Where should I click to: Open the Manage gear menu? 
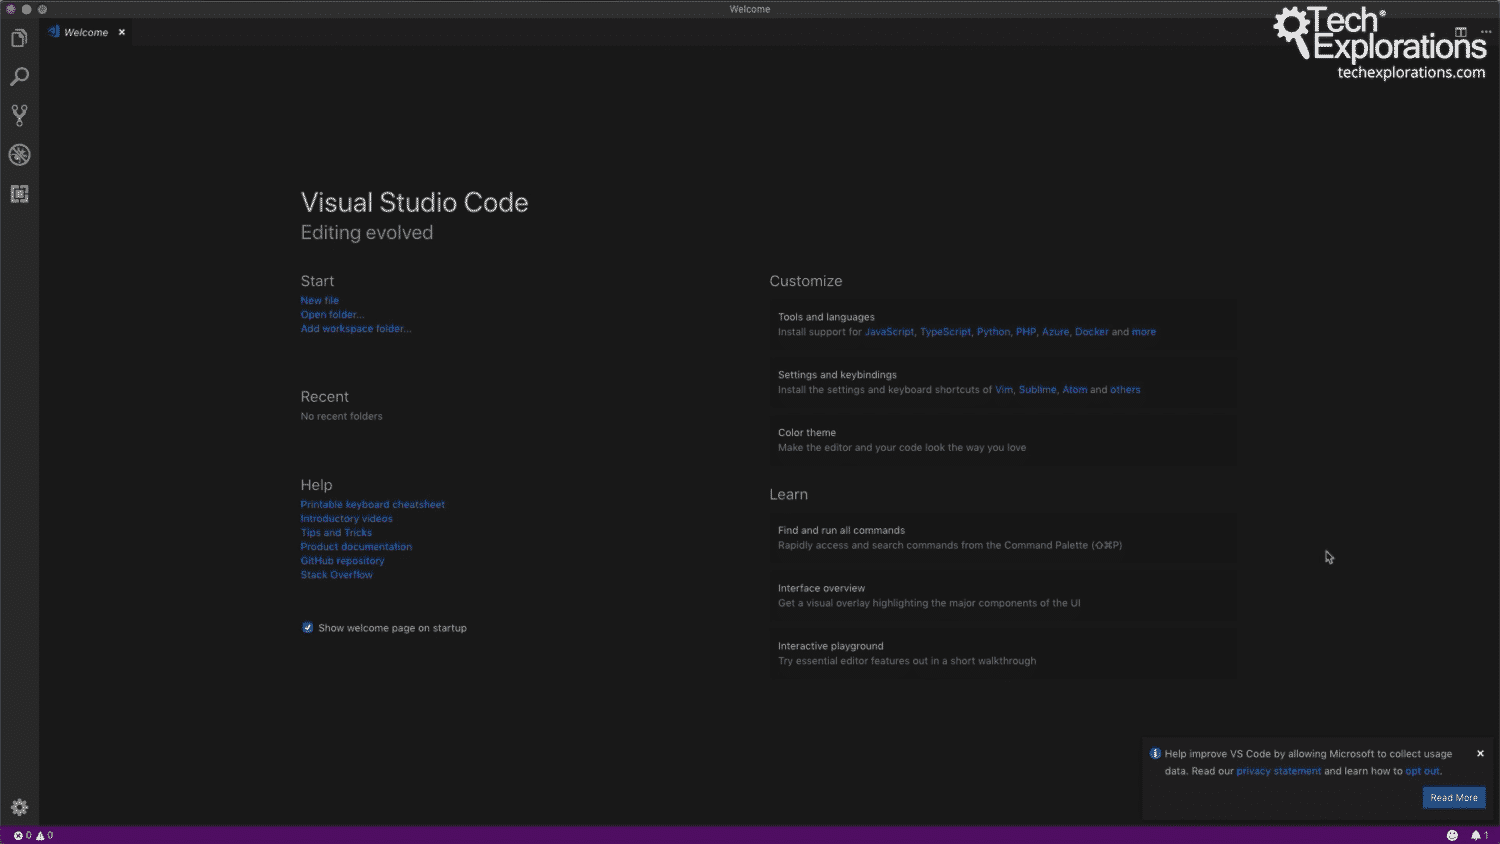pyautogui.click(x=19, y=807)
